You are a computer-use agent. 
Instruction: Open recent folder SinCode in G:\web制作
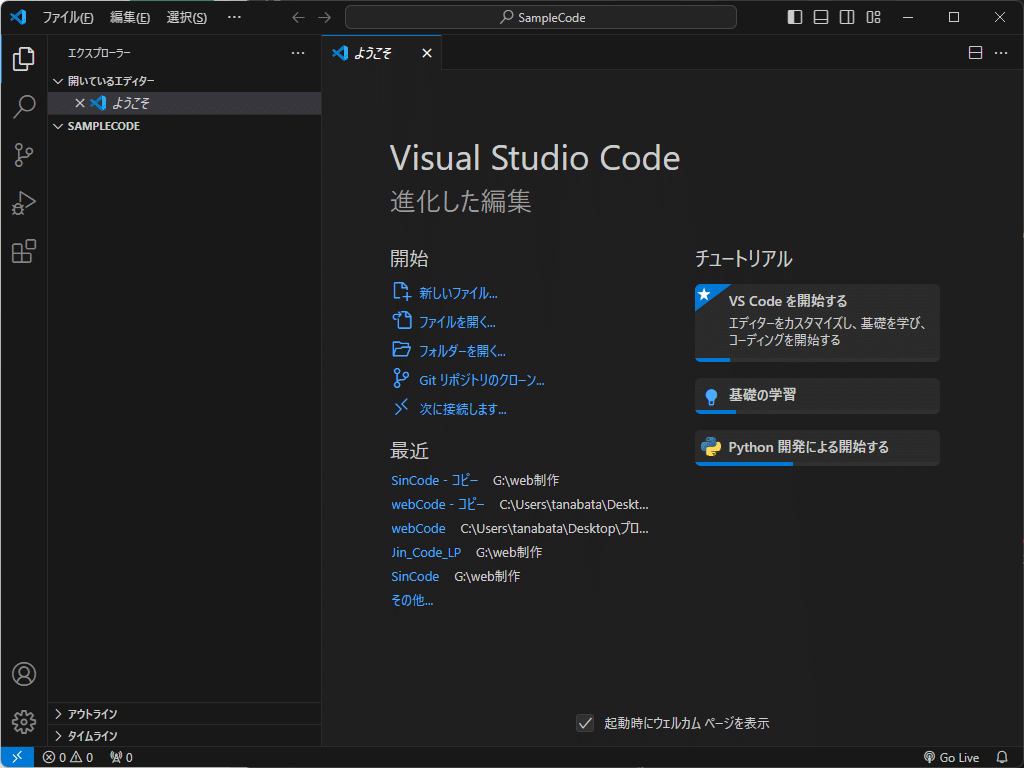pos(415,577)
